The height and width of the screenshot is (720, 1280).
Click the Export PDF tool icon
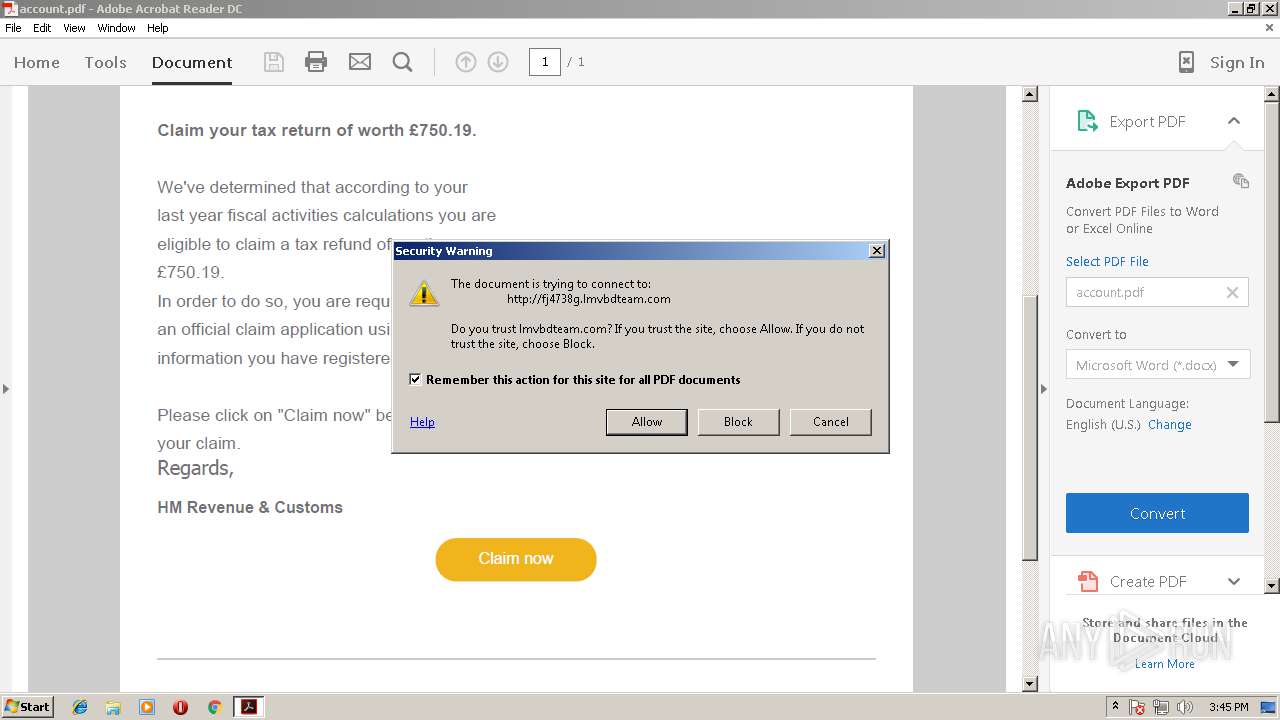[x=1087, y=121]
